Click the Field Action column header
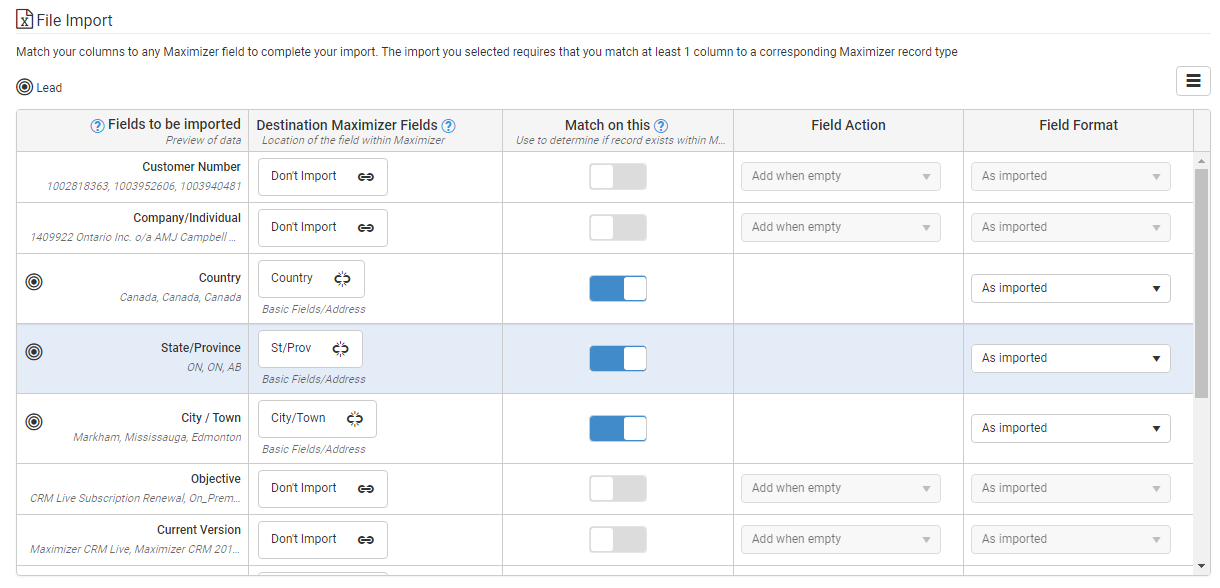This screenshot has width=1220, height=588. tap(848, 125)
